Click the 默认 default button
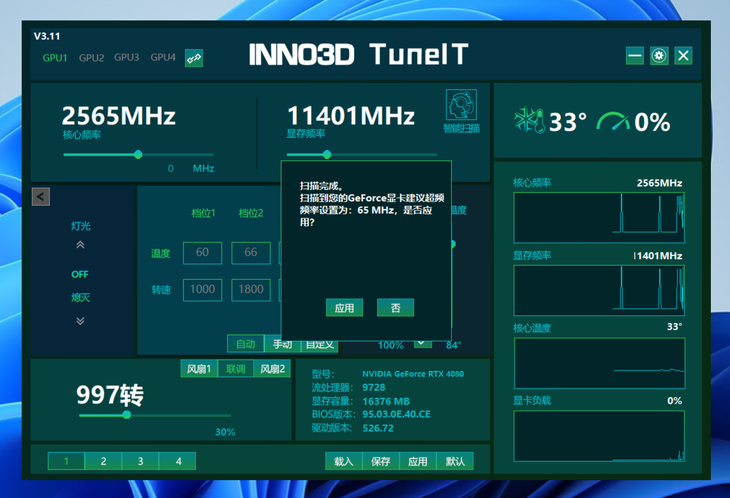 [x=455, y=461]
